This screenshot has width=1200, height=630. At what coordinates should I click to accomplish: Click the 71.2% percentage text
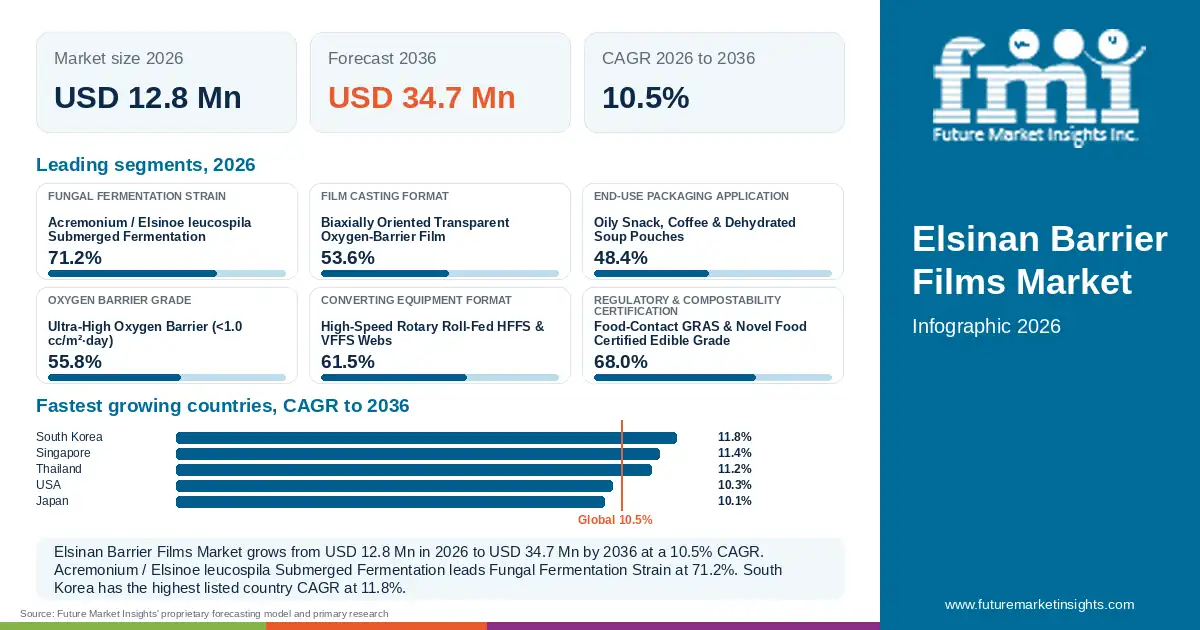75,257
